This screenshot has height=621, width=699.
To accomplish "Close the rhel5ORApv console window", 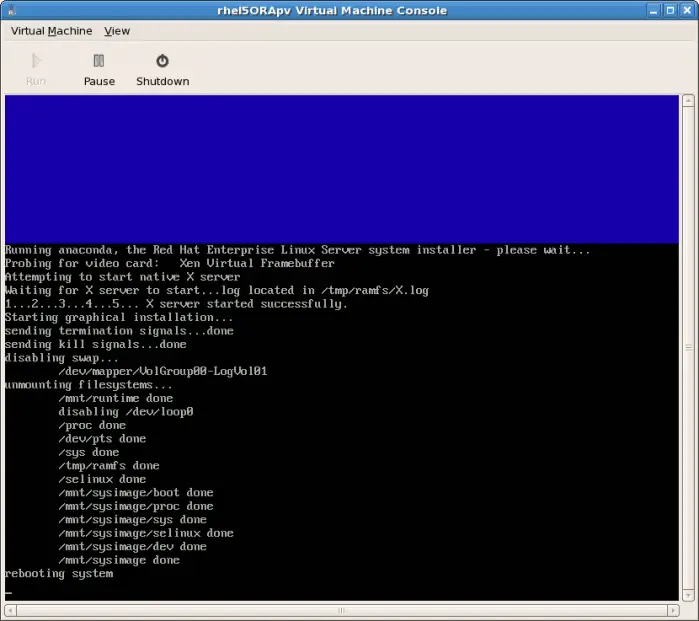I will coord(685,10).
